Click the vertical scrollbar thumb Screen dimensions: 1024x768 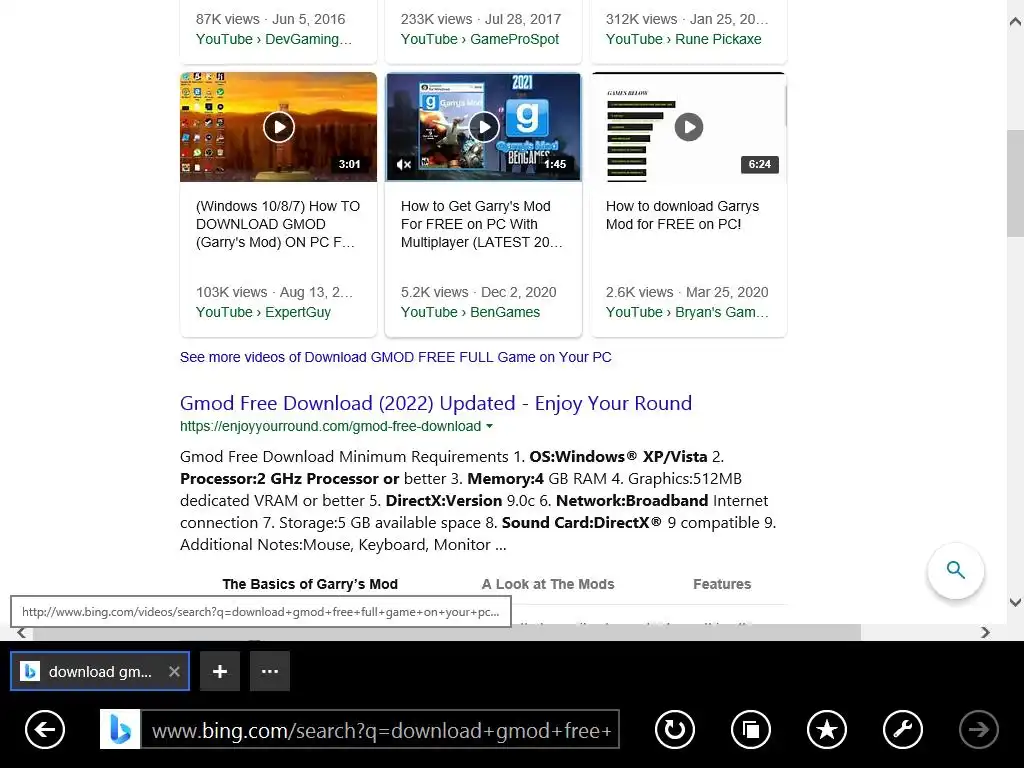click(1015, 184)
